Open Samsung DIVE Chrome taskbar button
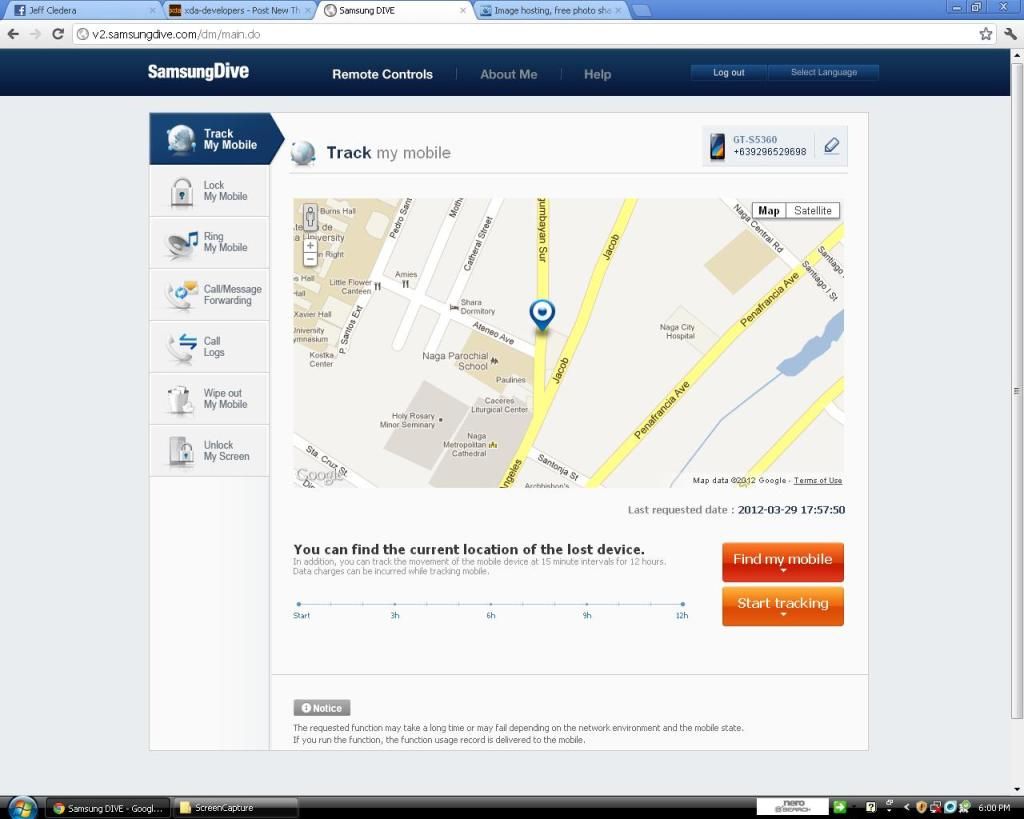The image size is (1024, 819). (x=108, y=808)
